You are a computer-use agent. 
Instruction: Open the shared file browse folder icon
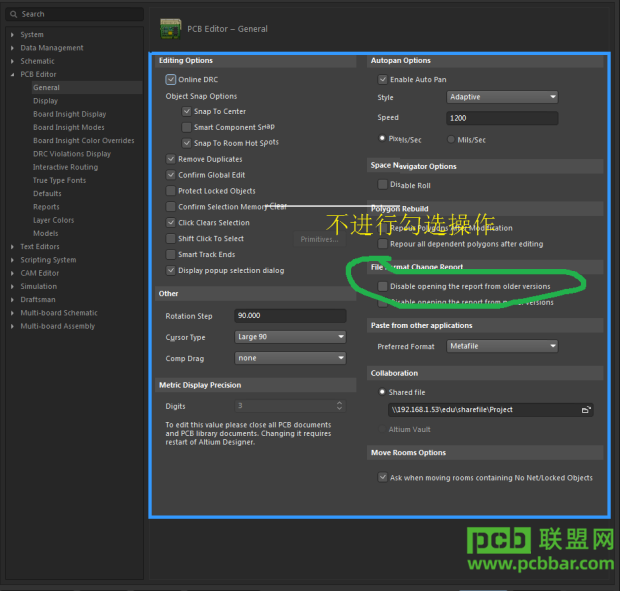[586, 410]
